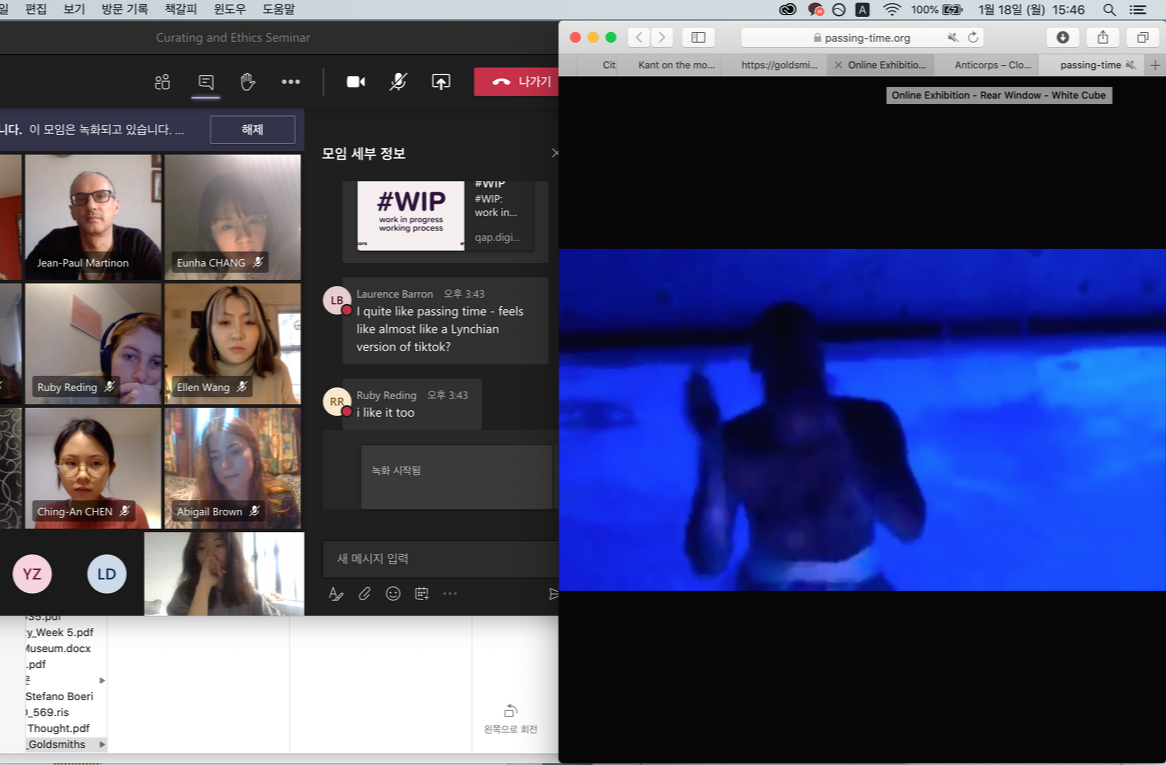
Task: Open 도움말 menu
Action: tap(278, 10)
